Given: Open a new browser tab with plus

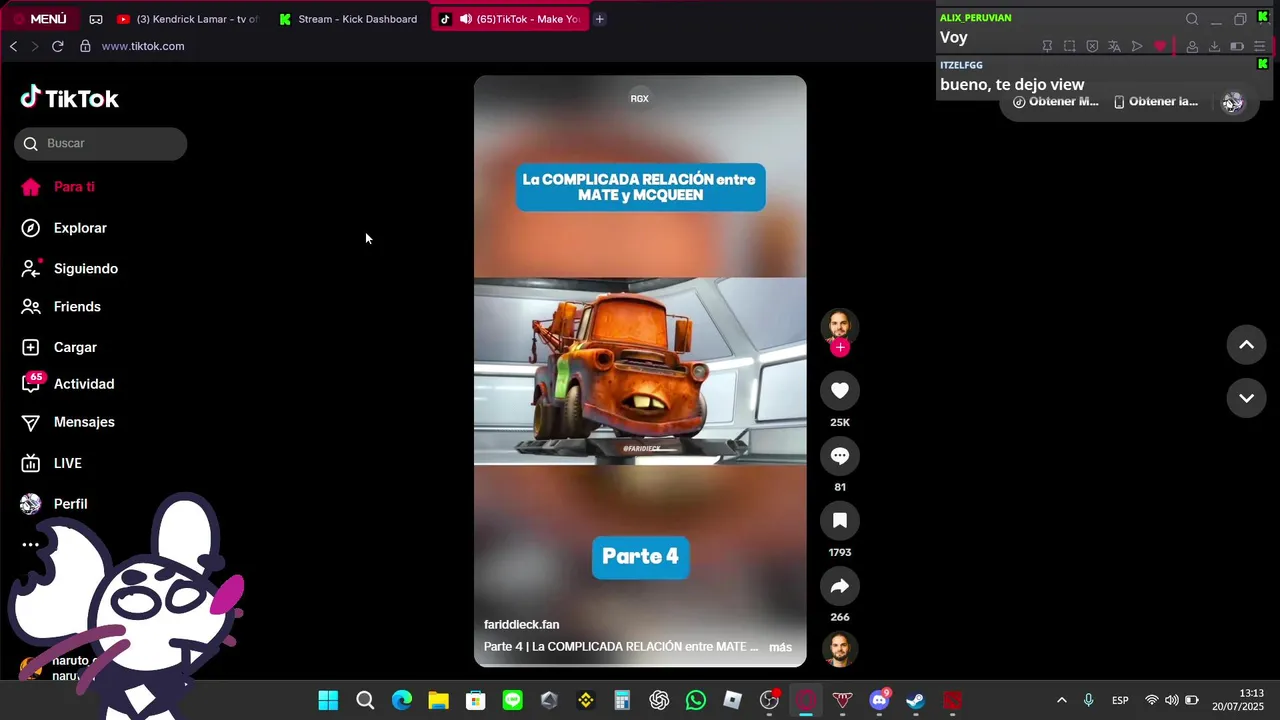Looking at the screenshot, I should tap(600, 19).
